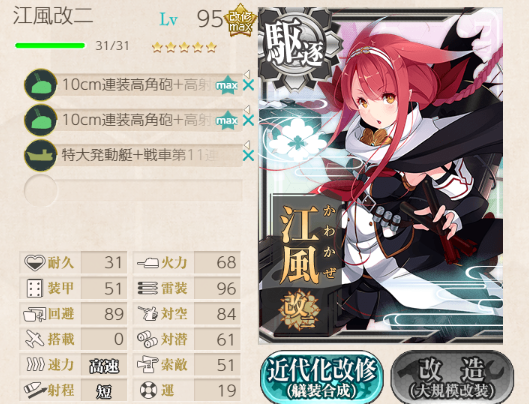Click the 耐久 heart icon
Image resolution: width=529 pixels, height=404 pixels.
34,262
